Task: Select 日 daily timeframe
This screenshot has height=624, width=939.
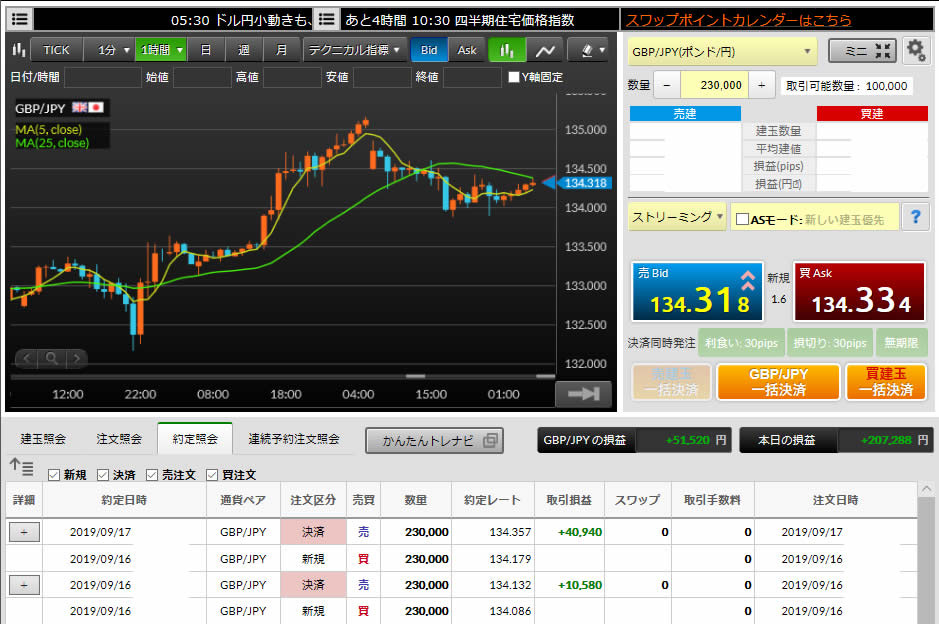Action: 205,50
